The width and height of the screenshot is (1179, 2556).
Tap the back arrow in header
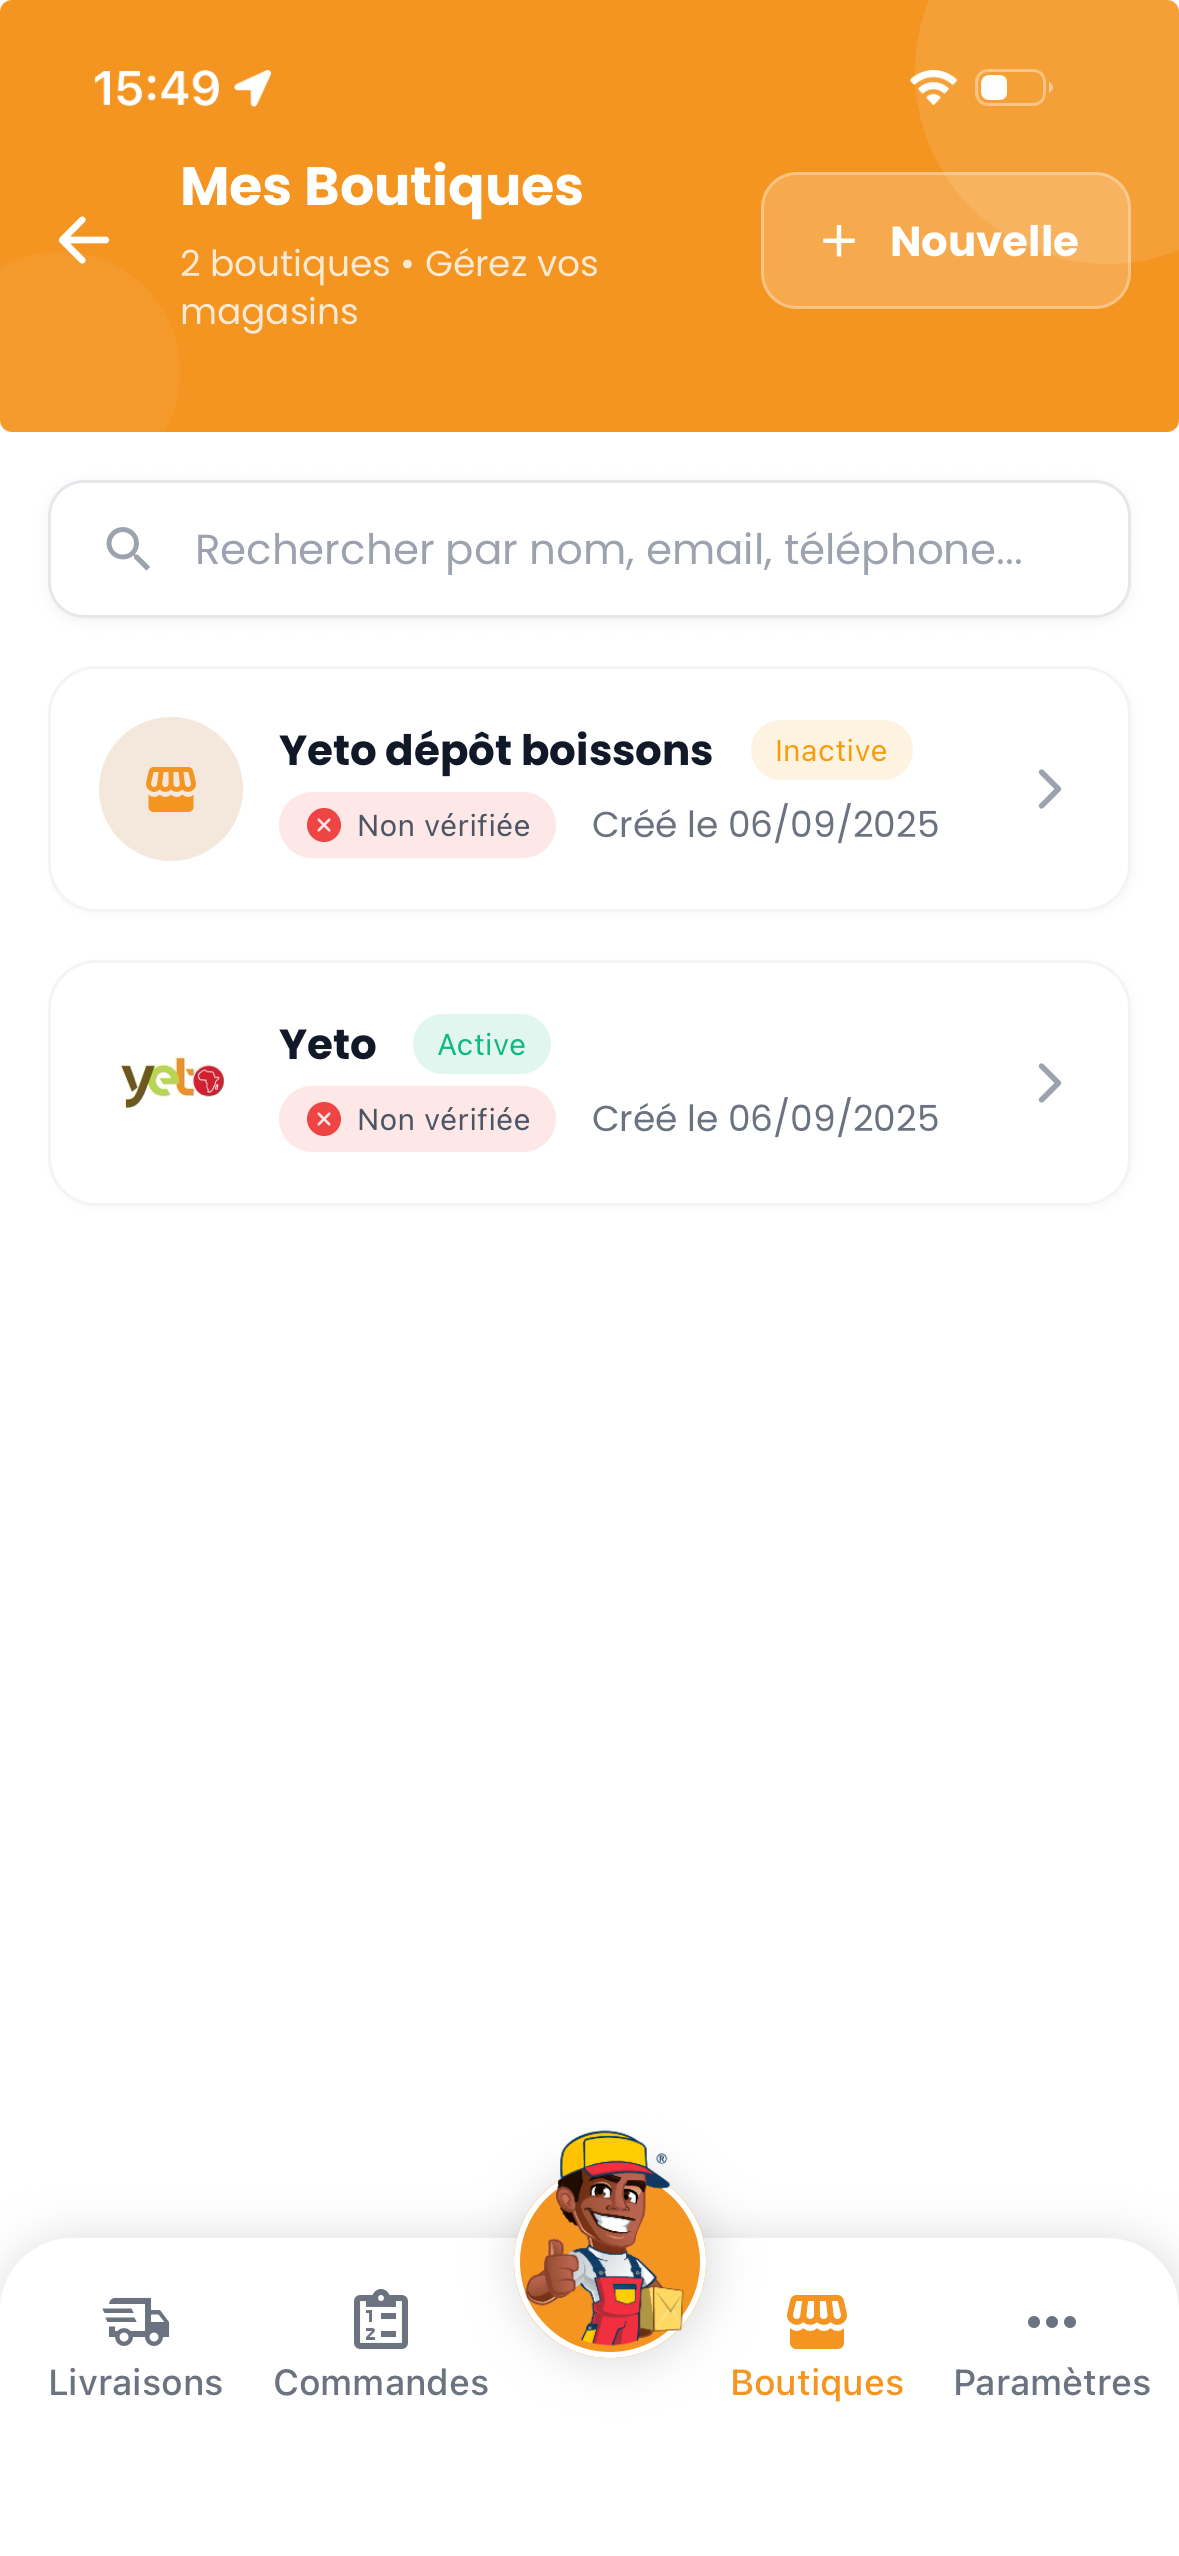(84, 240)
